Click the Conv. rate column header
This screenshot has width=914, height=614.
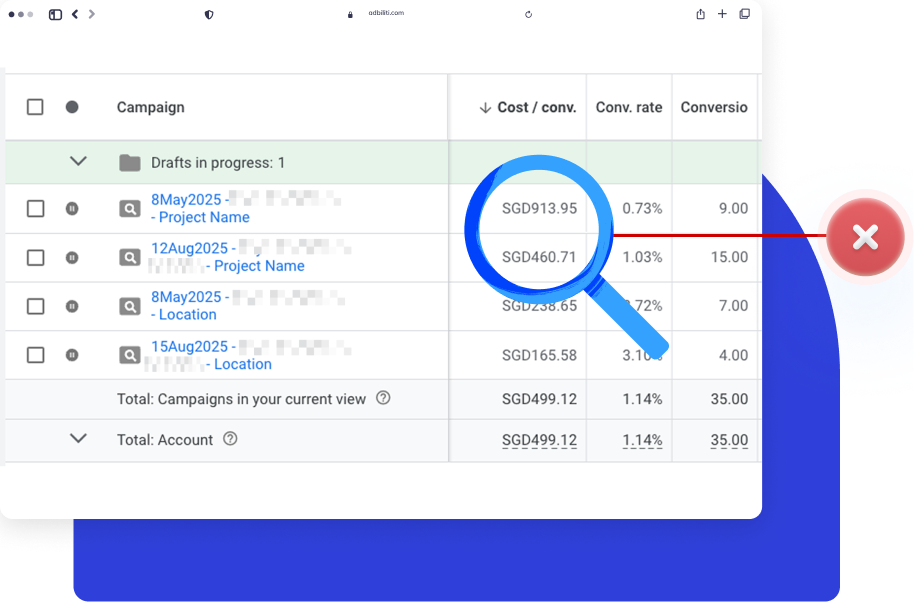[628, 107]
